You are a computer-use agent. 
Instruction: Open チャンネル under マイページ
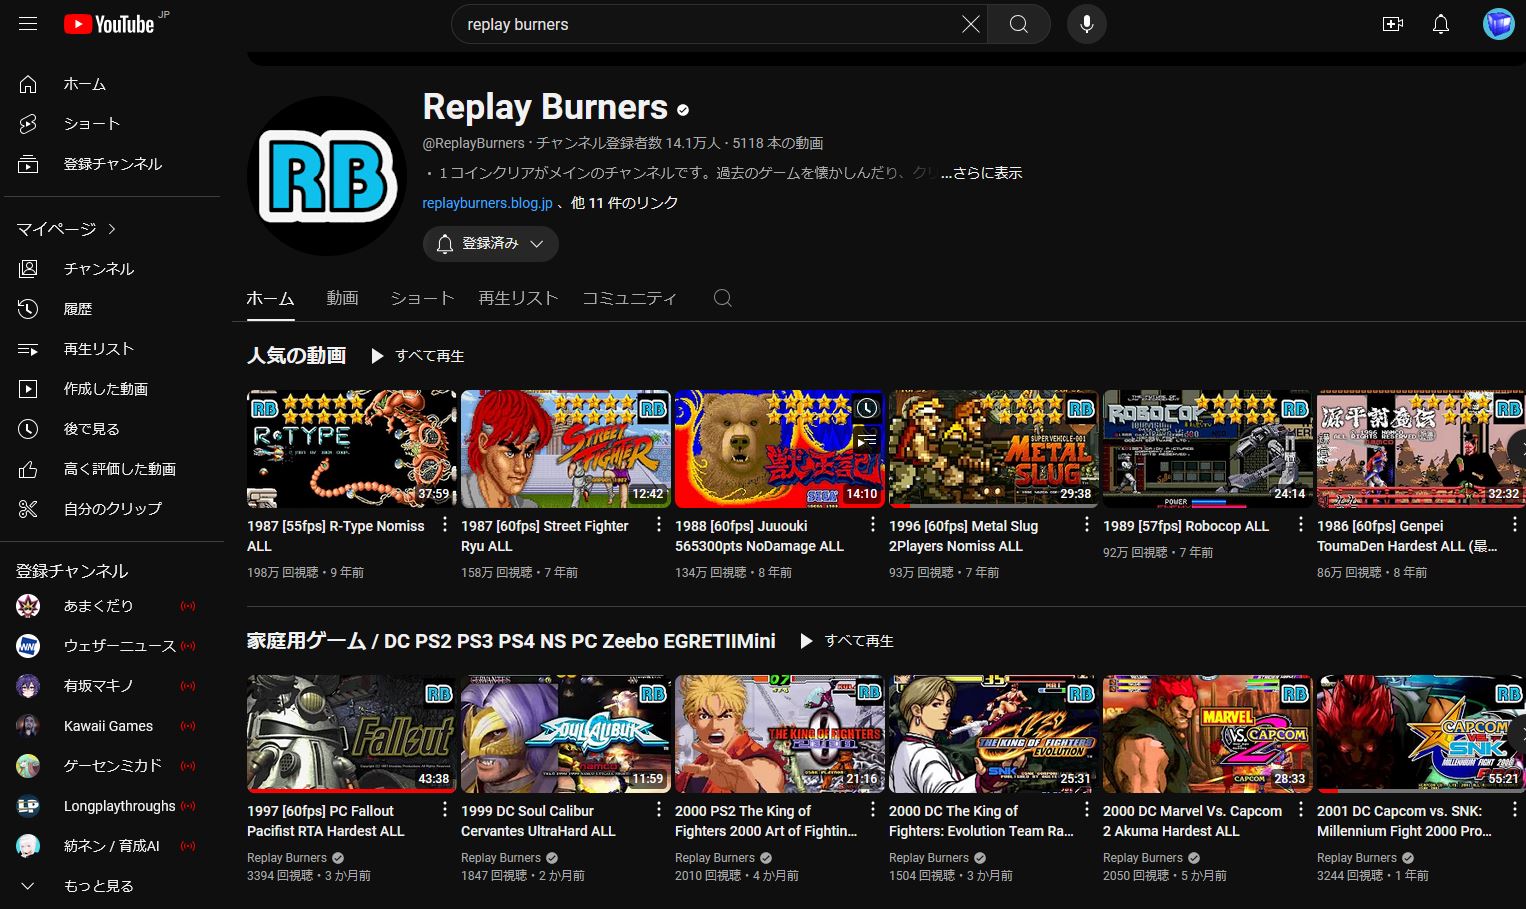coord(112,269)
